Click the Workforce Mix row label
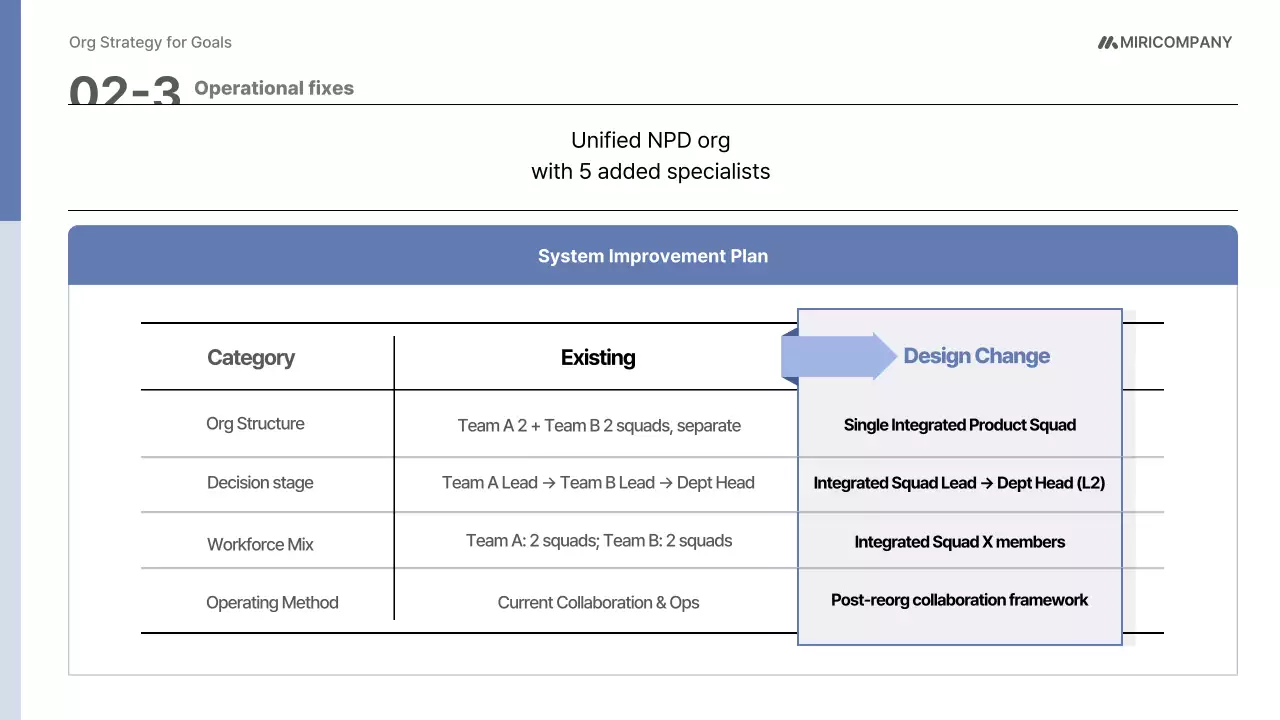The width and height of the screenshot is (1280, 720). coord(260,545)
